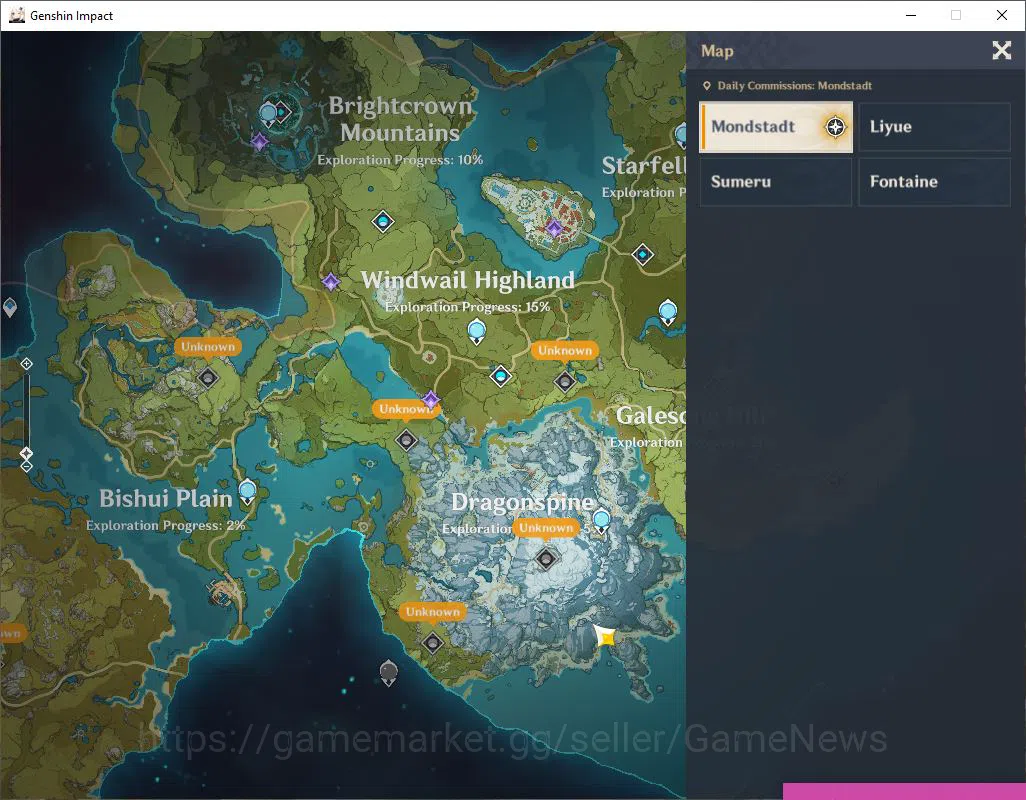Viewport: 1026px width, 800px height.
Task: Click the Windwail Highland region label
Action: pyautogui.click(x=468, y=280)
